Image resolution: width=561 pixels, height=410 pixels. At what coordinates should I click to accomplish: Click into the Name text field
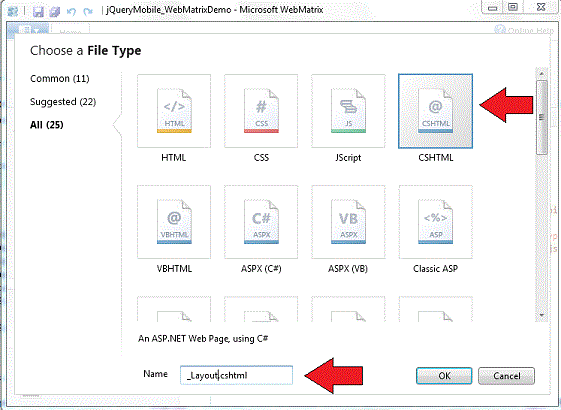(x=236, y=375)
